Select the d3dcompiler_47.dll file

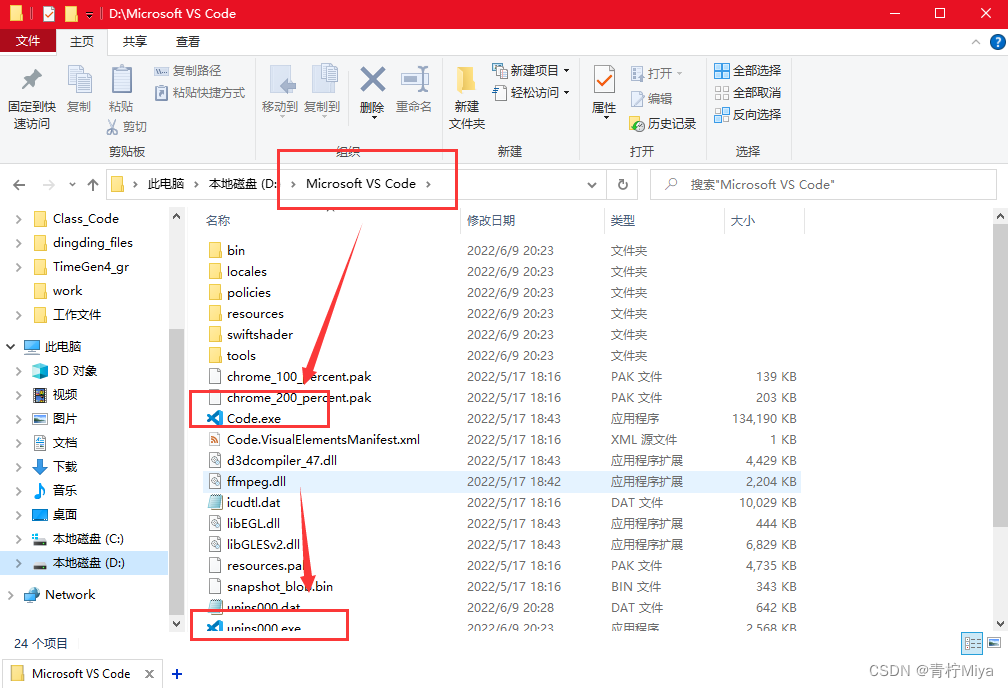[282, 461]
